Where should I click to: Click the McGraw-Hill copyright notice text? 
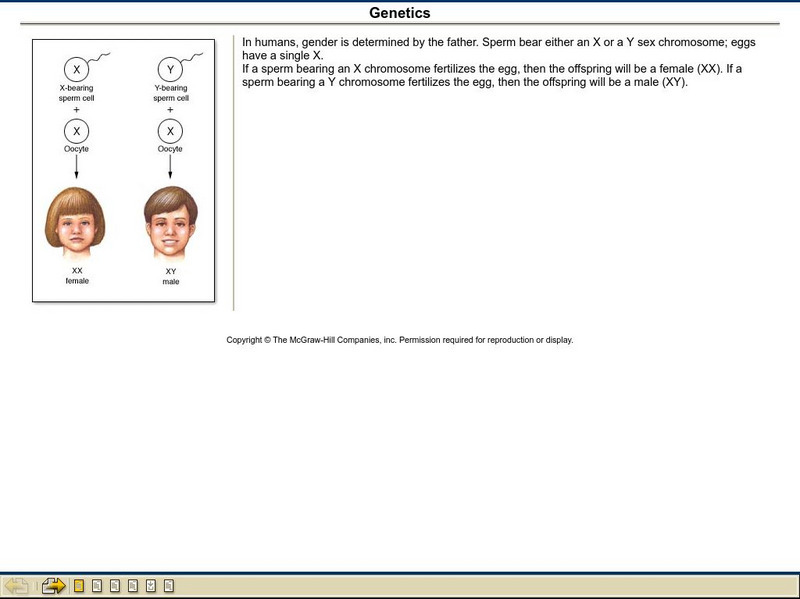(400, 339)
